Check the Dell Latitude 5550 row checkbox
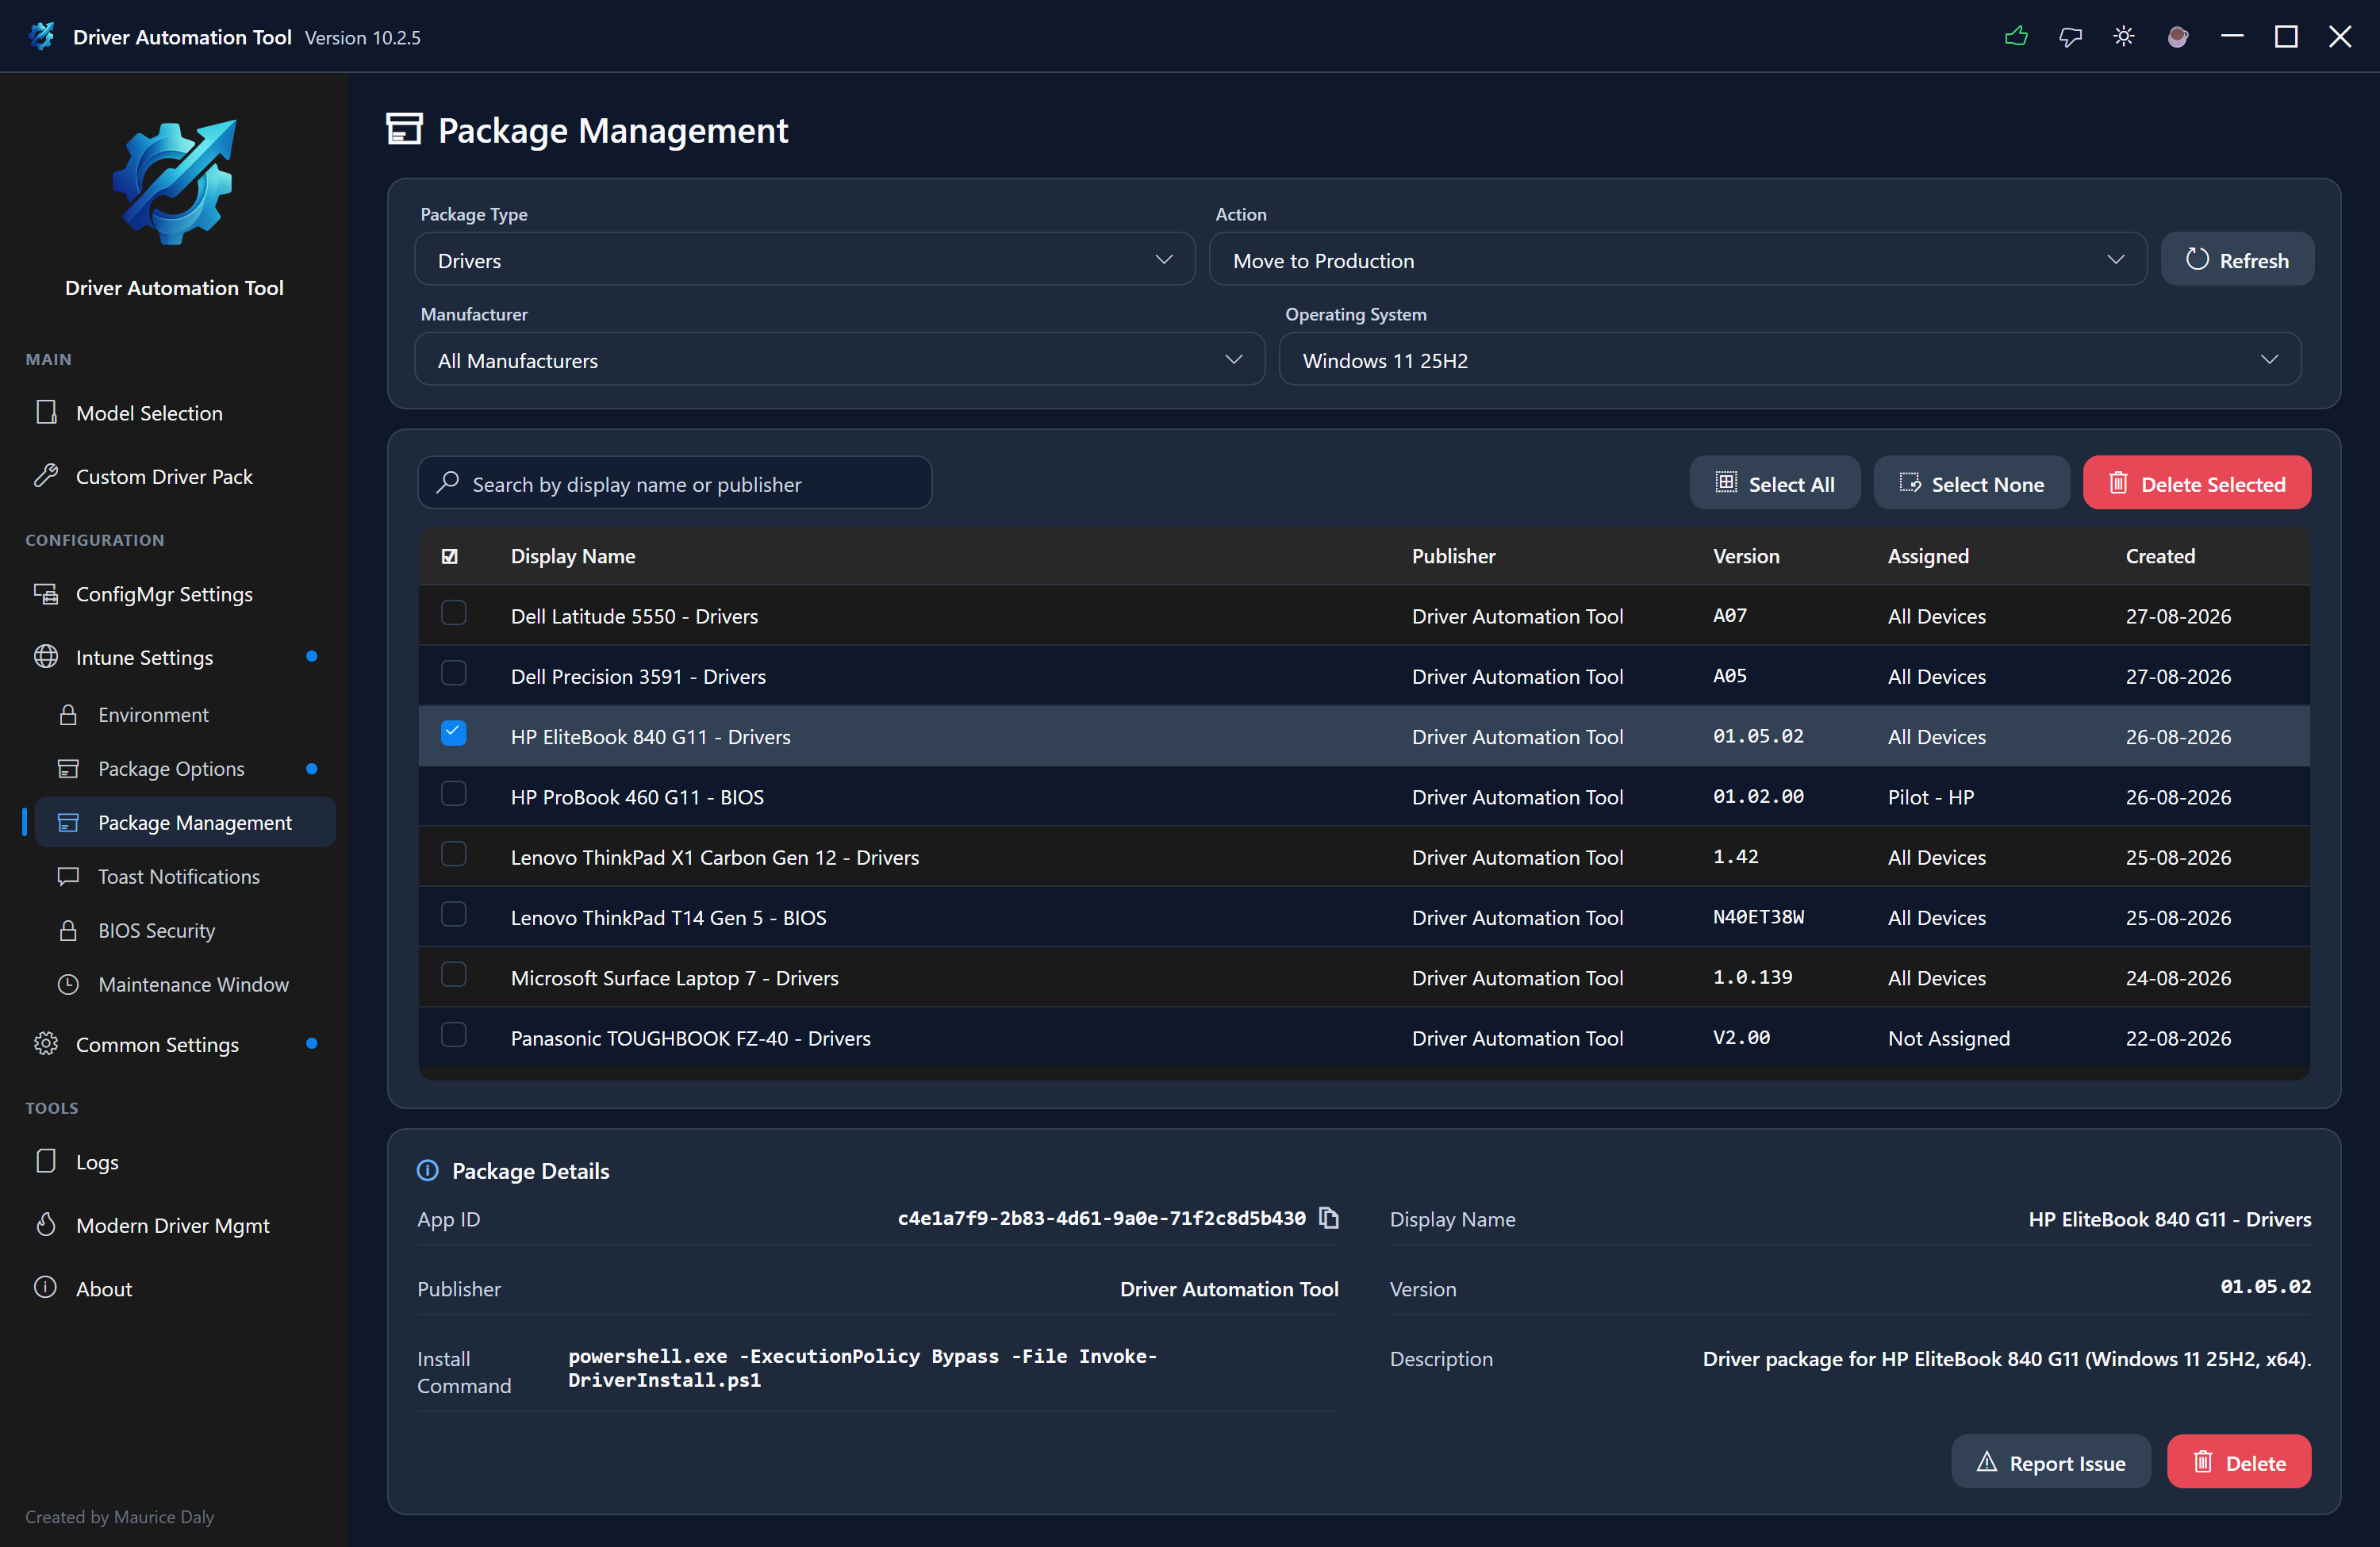Image resolution: width=2380 pixels, height=1547 pixels. pos(454,613)
